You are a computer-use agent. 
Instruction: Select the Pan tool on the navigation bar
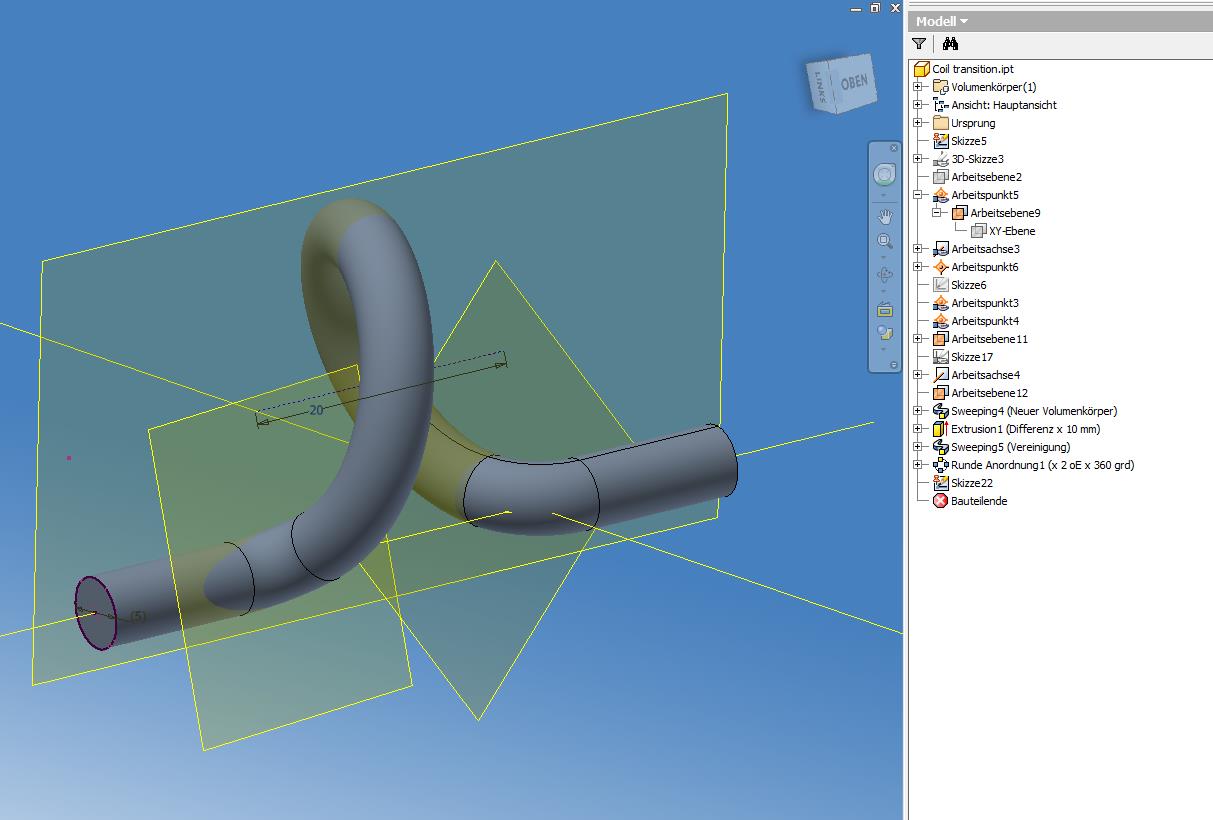coord(885,214)
